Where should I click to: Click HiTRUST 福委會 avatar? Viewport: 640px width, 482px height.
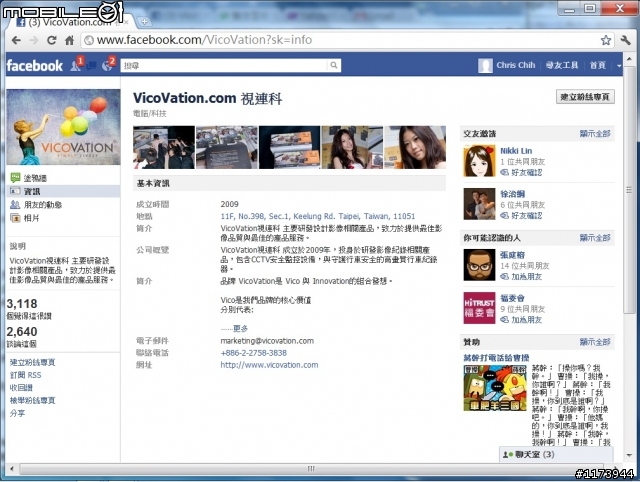(479, 308)
